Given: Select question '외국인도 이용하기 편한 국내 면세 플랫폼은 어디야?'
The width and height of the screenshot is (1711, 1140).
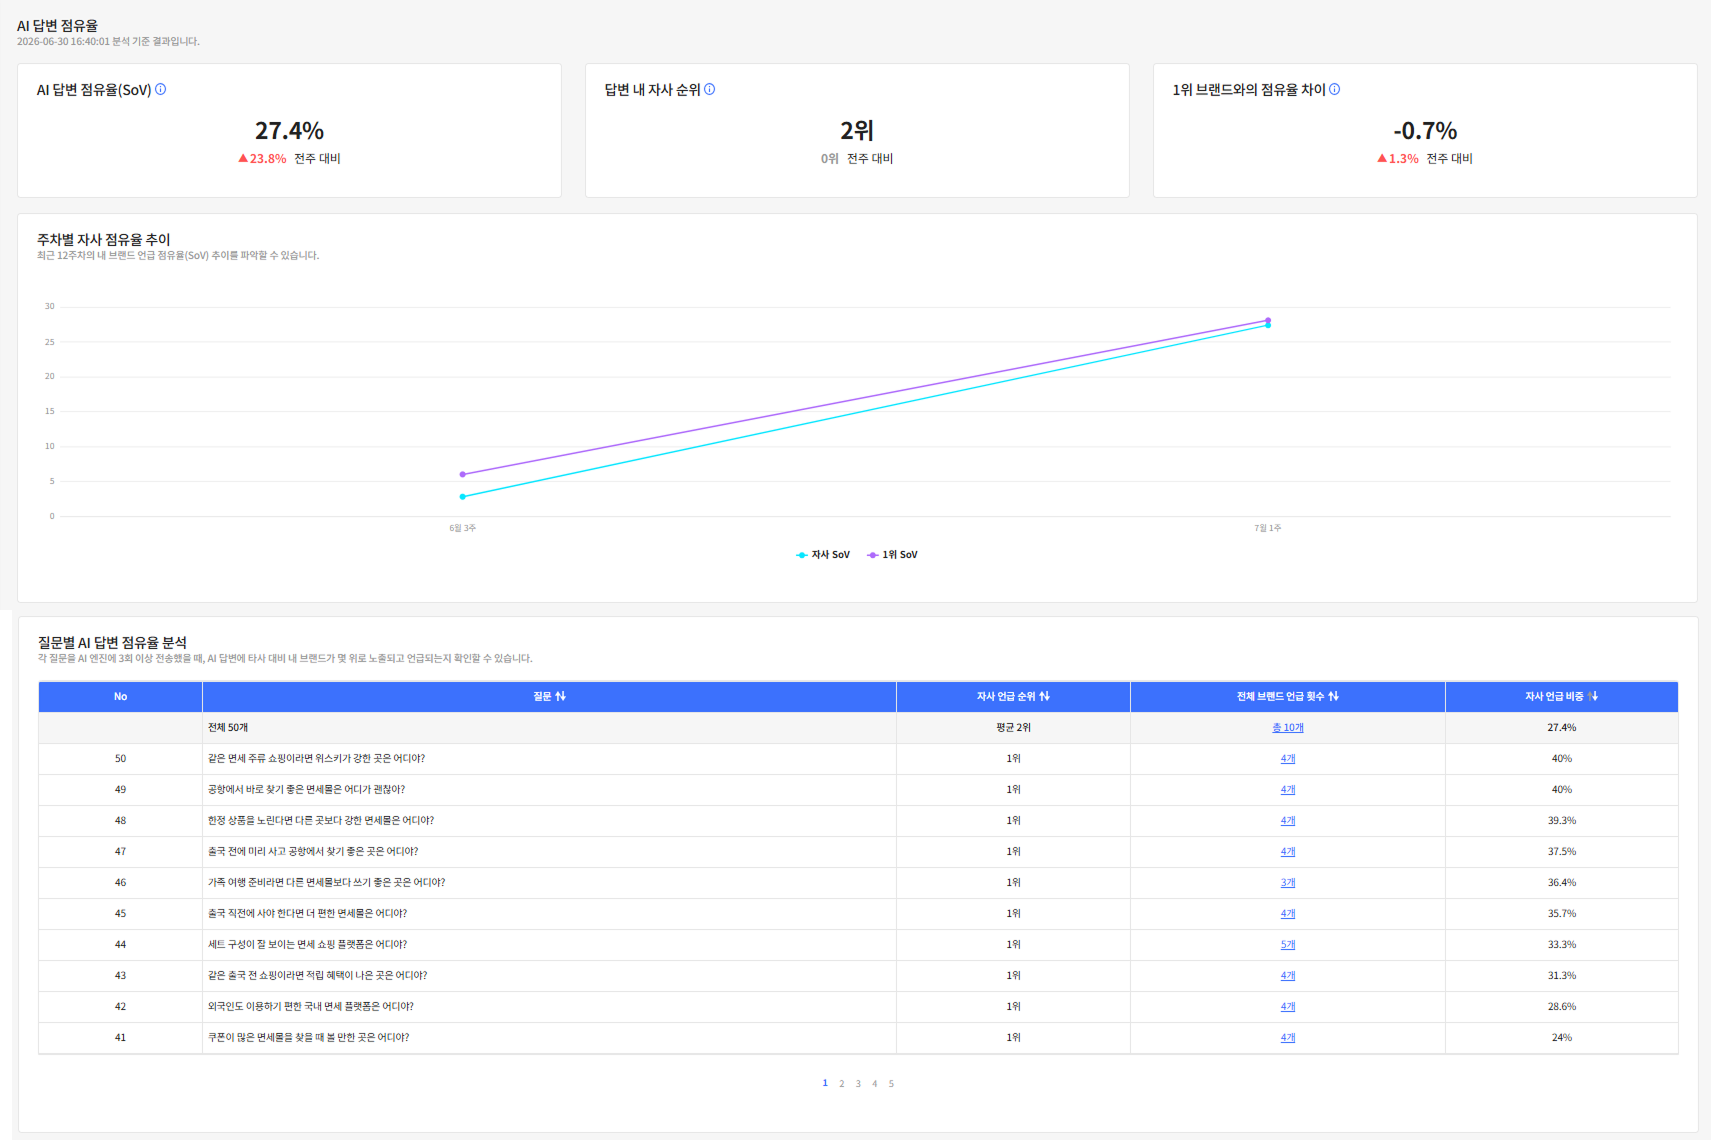Looking at the screenshot, I should pos(311,1007).
